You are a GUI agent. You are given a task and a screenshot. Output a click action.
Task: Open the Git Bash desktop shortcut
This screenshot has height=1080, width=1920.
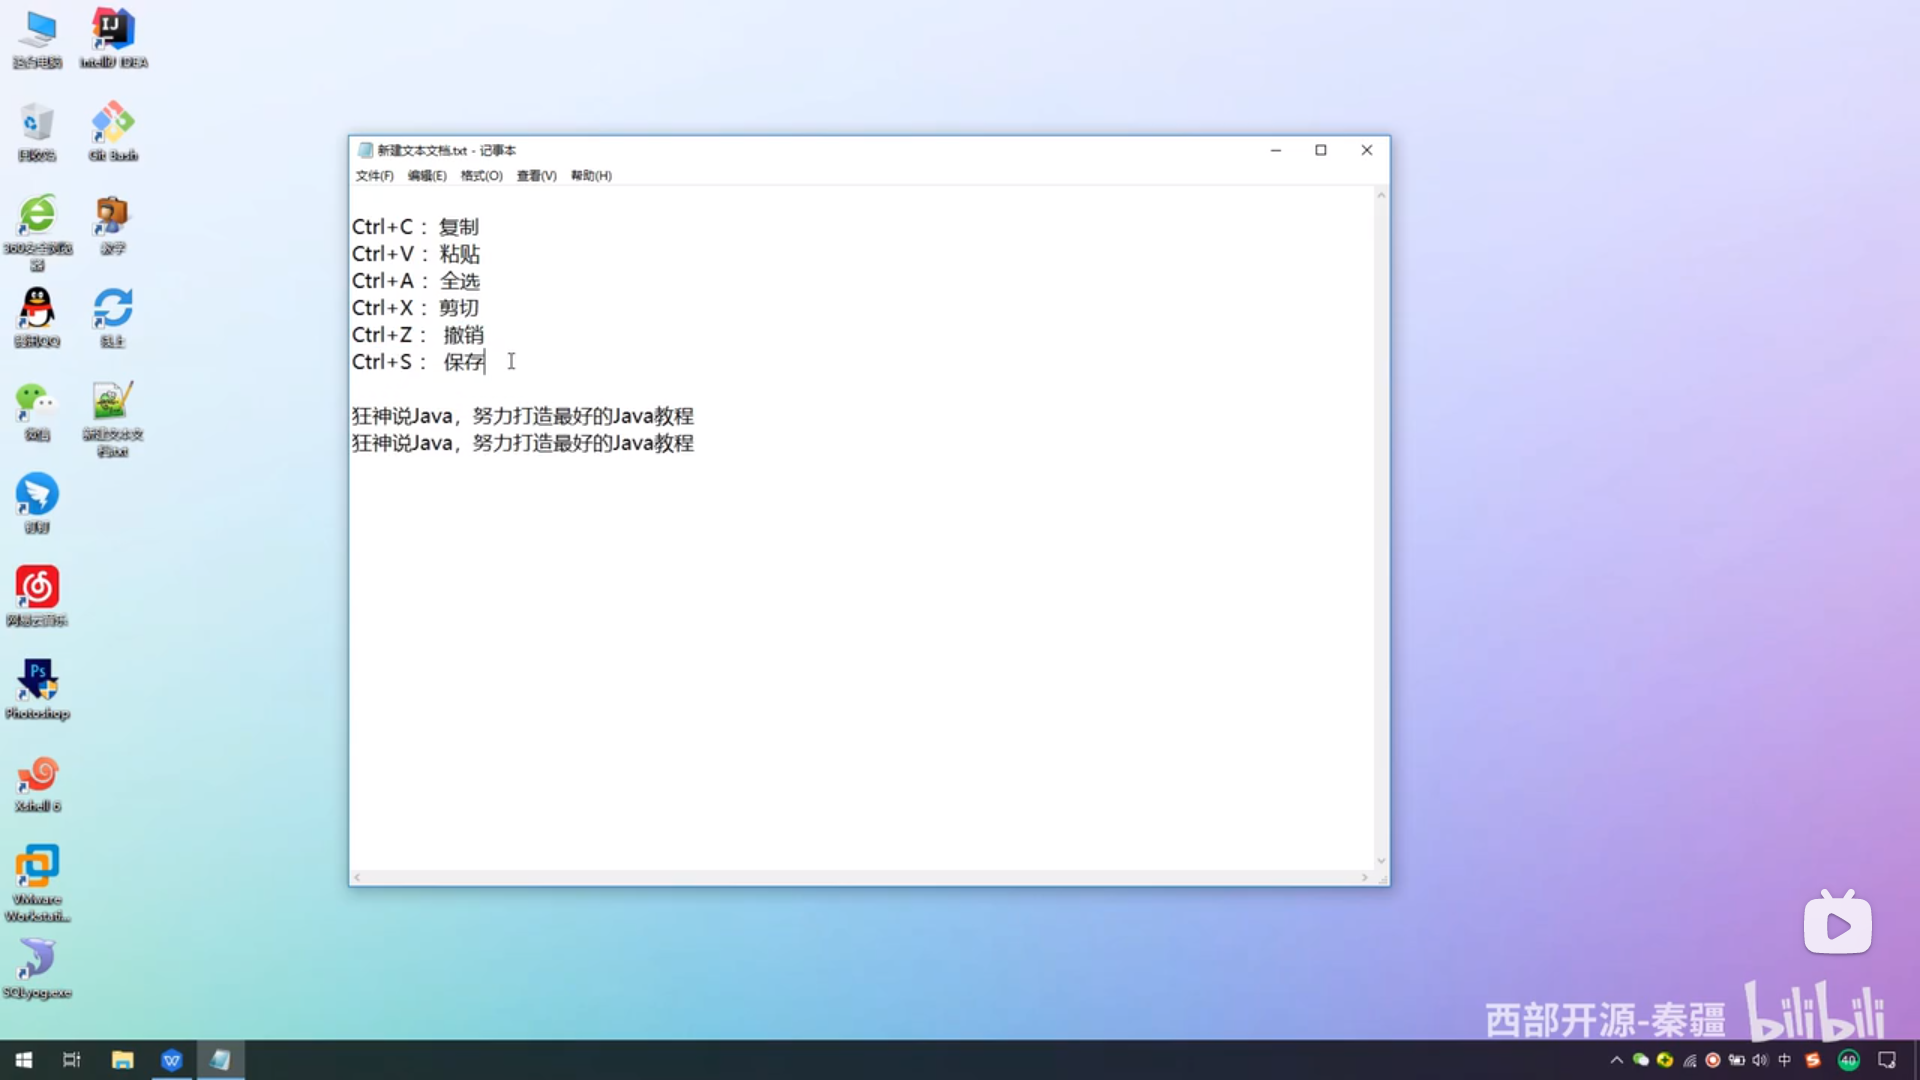[113, 124]
